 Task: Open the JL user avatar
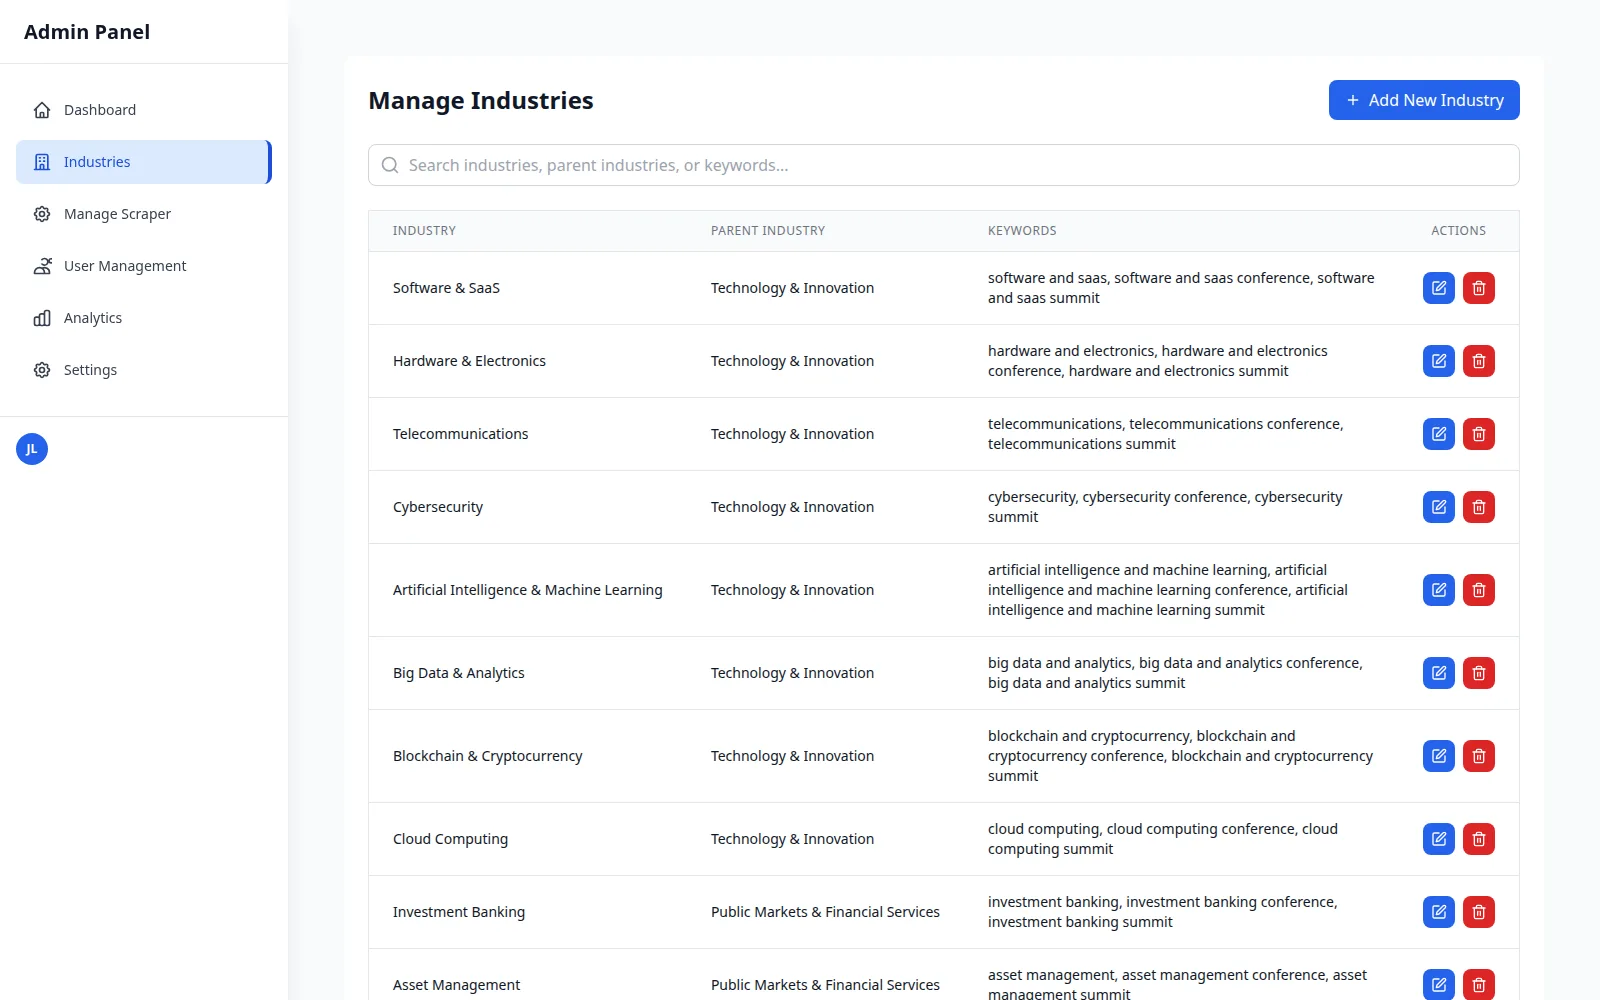[x=32, y=449]
